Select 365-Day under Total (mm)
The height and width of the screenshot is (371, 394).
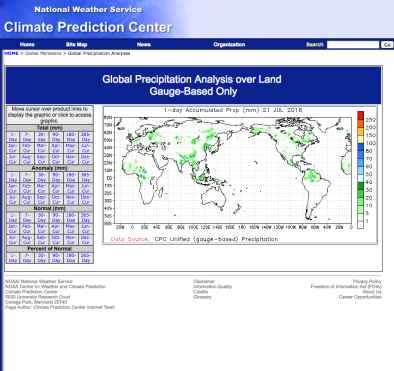(86, 137)
